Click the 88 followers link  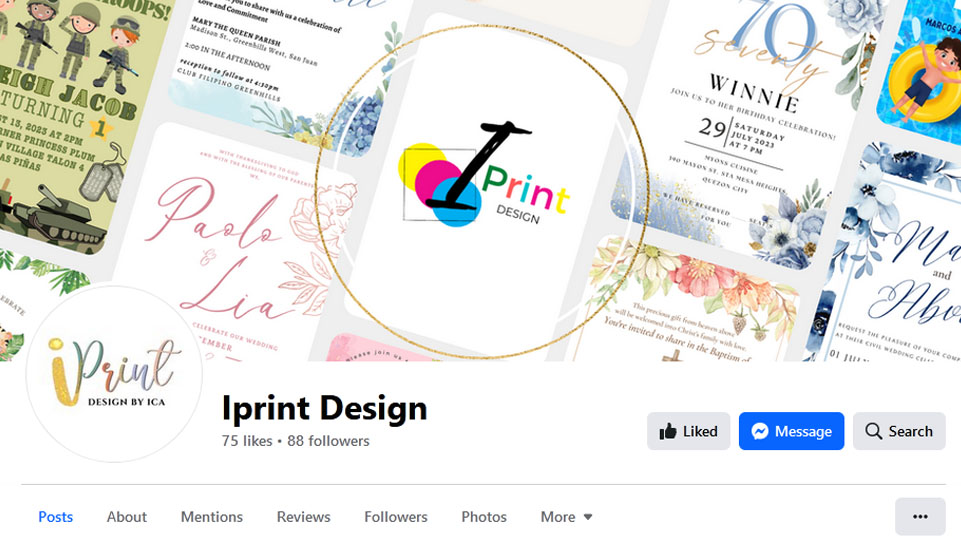pyautogui.click(x=329, y=441)
